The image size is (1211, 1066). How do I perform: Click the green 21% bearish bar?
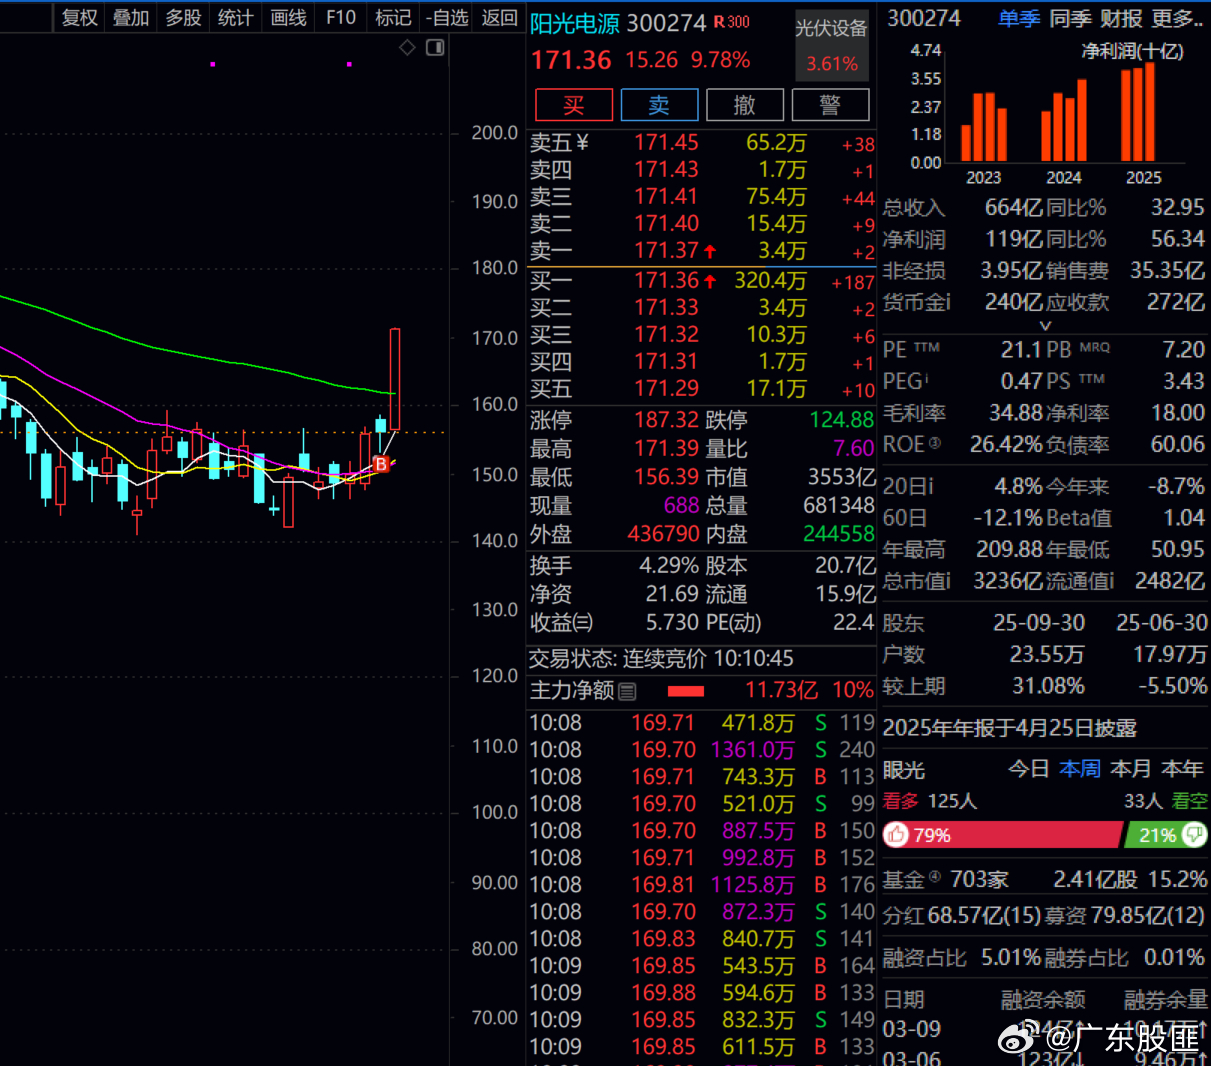[x=1167, y=835]
